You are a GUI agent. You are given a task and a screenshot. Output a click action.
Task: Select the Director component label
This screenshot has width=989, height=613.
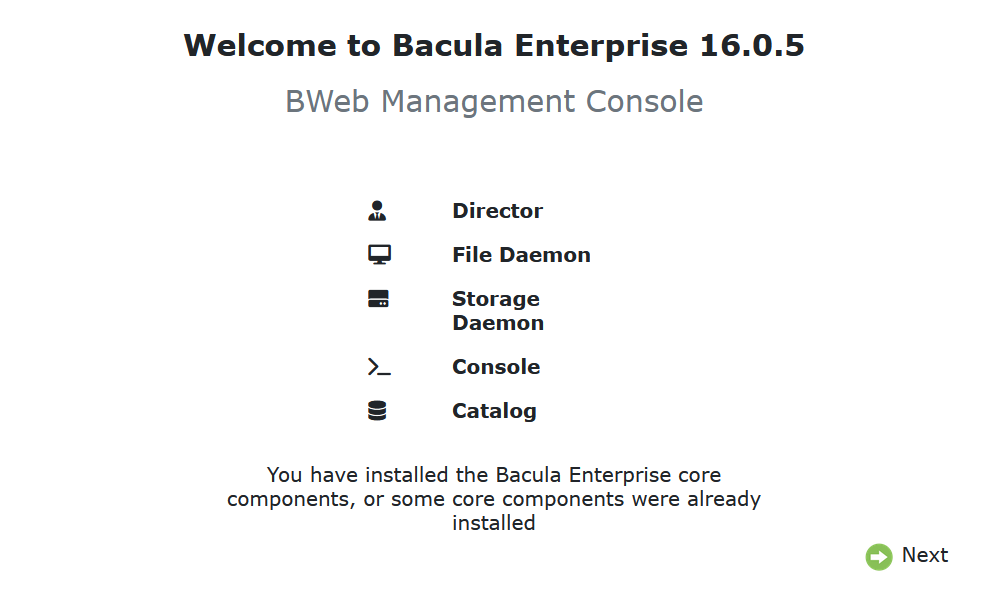[497, 211]
